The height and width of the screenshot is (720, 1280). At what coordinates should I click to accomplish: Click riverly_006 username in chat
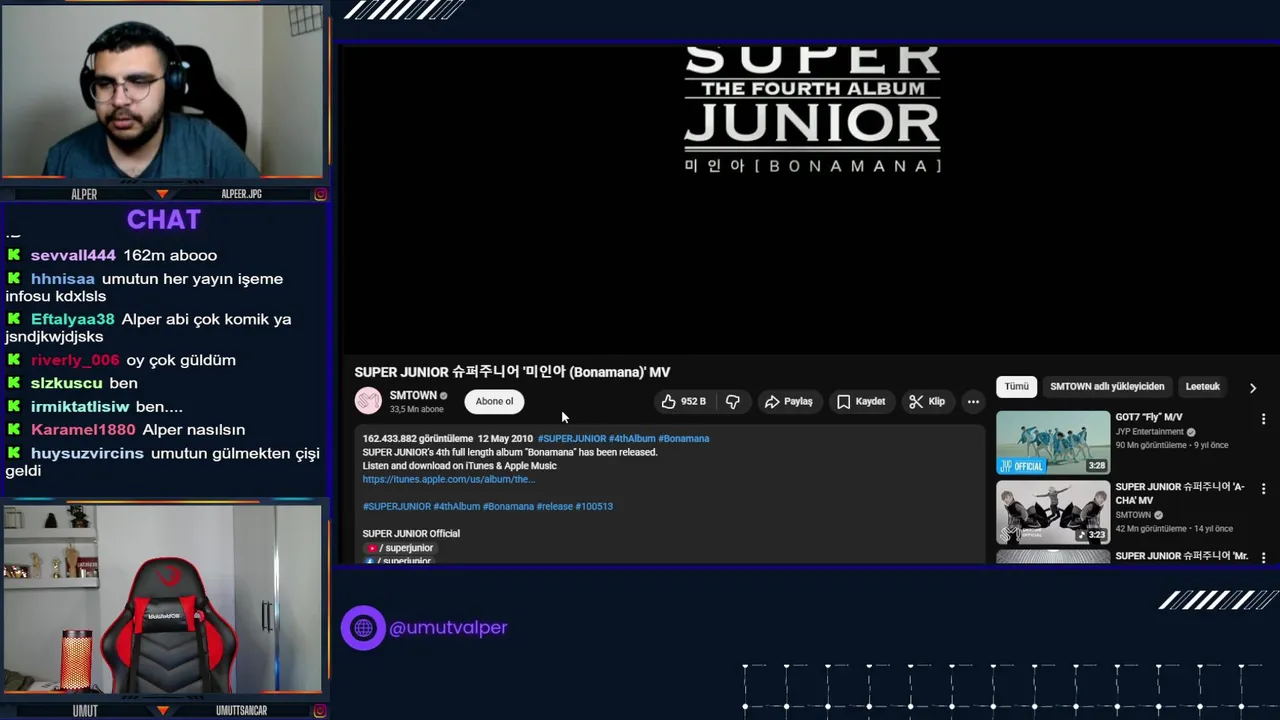pos(75,360)
